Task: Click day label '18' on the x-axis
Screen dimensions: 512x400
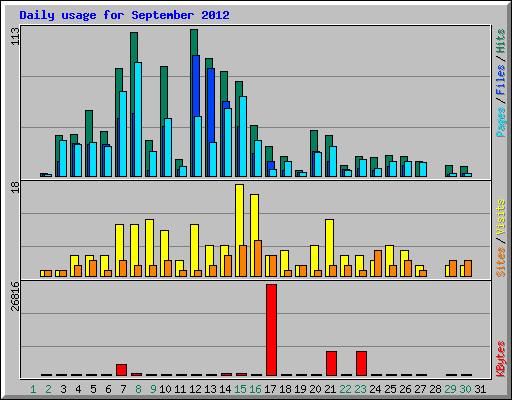Action: click(285, 389)
